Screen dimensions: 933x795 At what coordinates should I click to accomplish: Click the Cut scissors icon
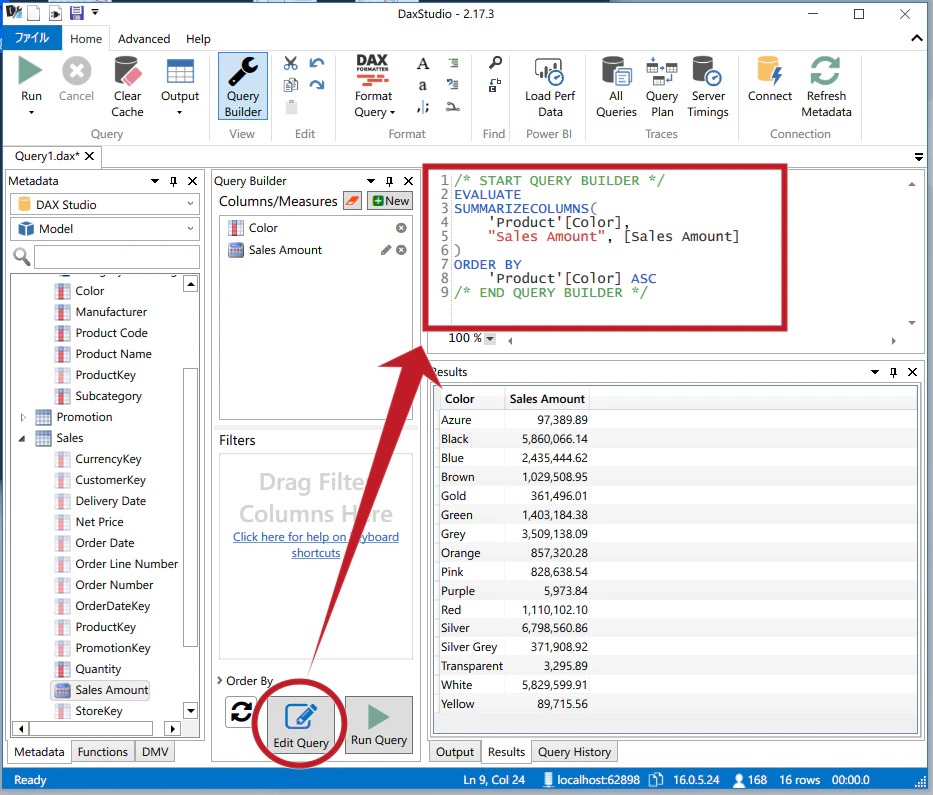290,63
